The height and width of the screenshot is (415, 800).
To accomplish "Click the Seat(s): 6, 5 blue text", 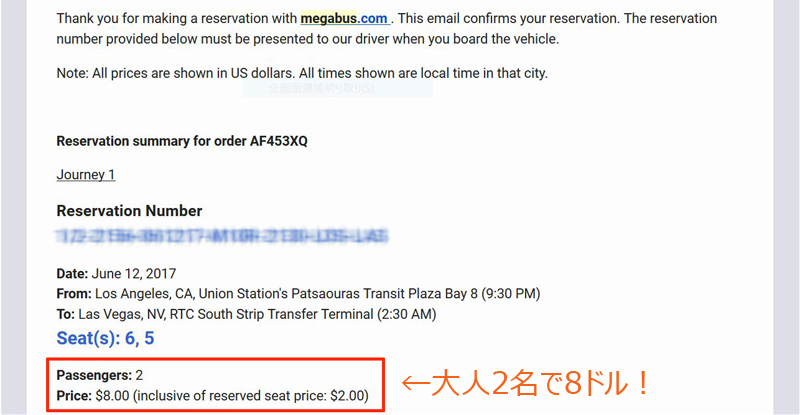I will click(x=105, y=338).
